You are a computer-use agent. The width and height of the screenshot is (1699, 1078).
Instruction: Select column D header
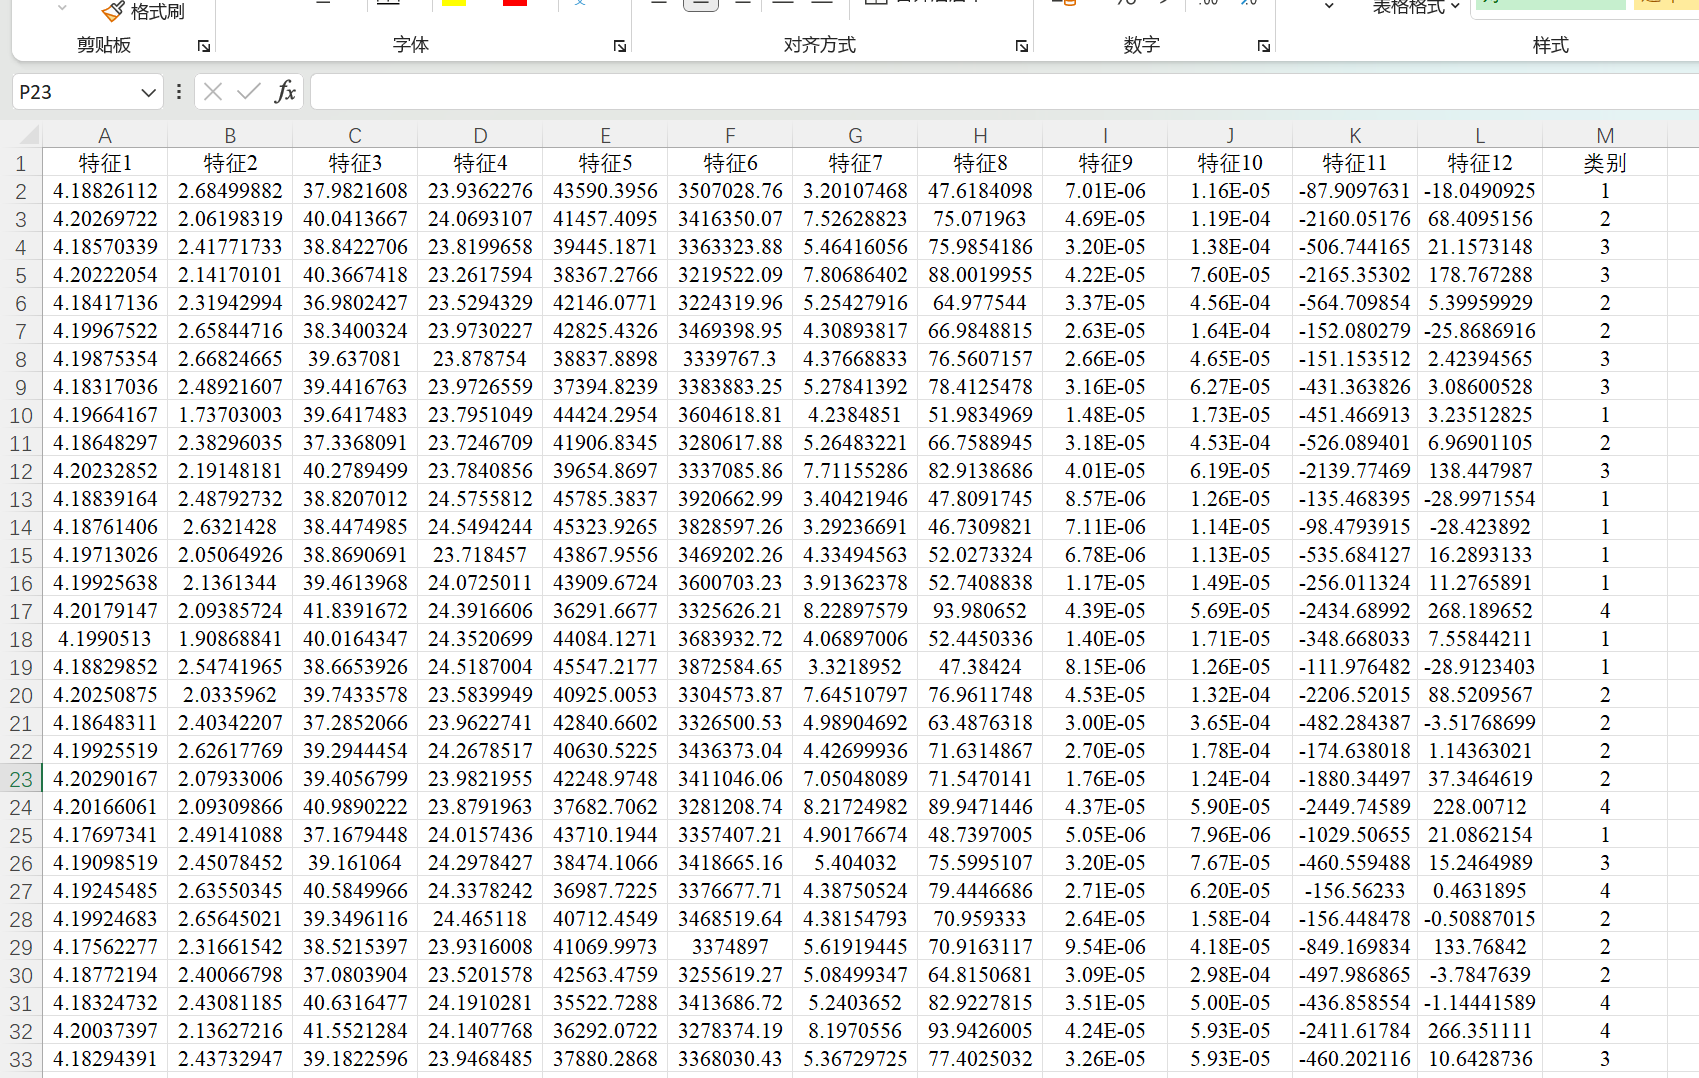(x=480, y=136)
